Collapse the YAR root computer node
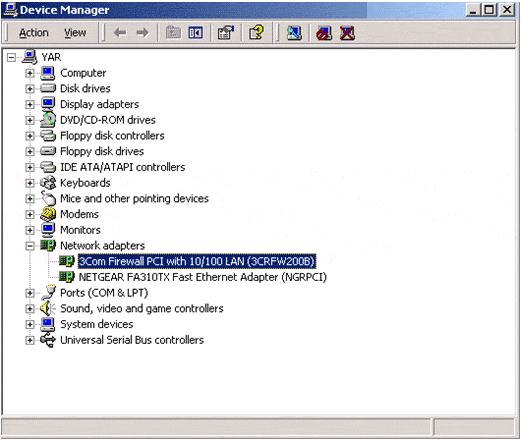This screenshot has width=521, height=440. [11, 57]
